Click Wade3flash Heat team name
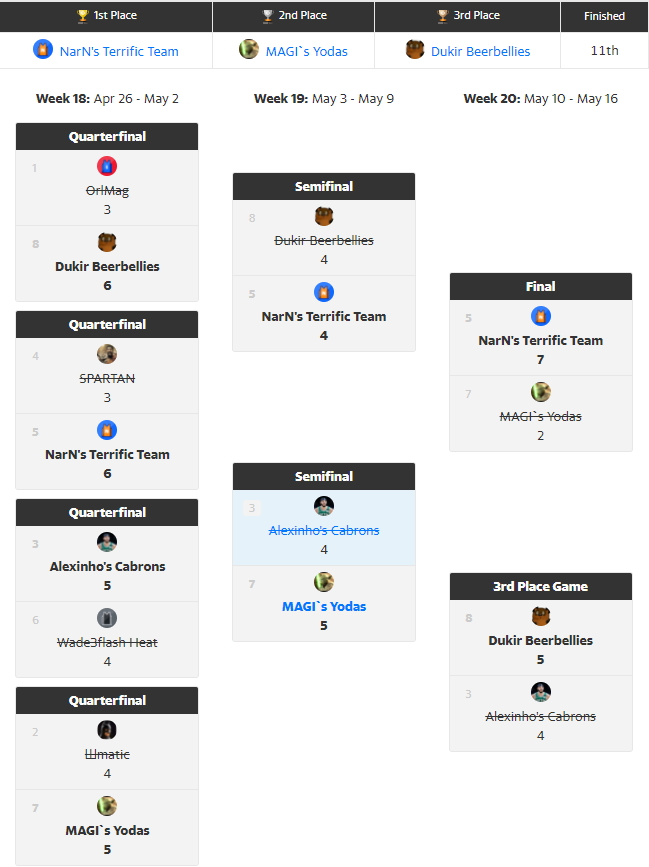The height and width of the screenshot is (867, 649). [x=107, y=643]
